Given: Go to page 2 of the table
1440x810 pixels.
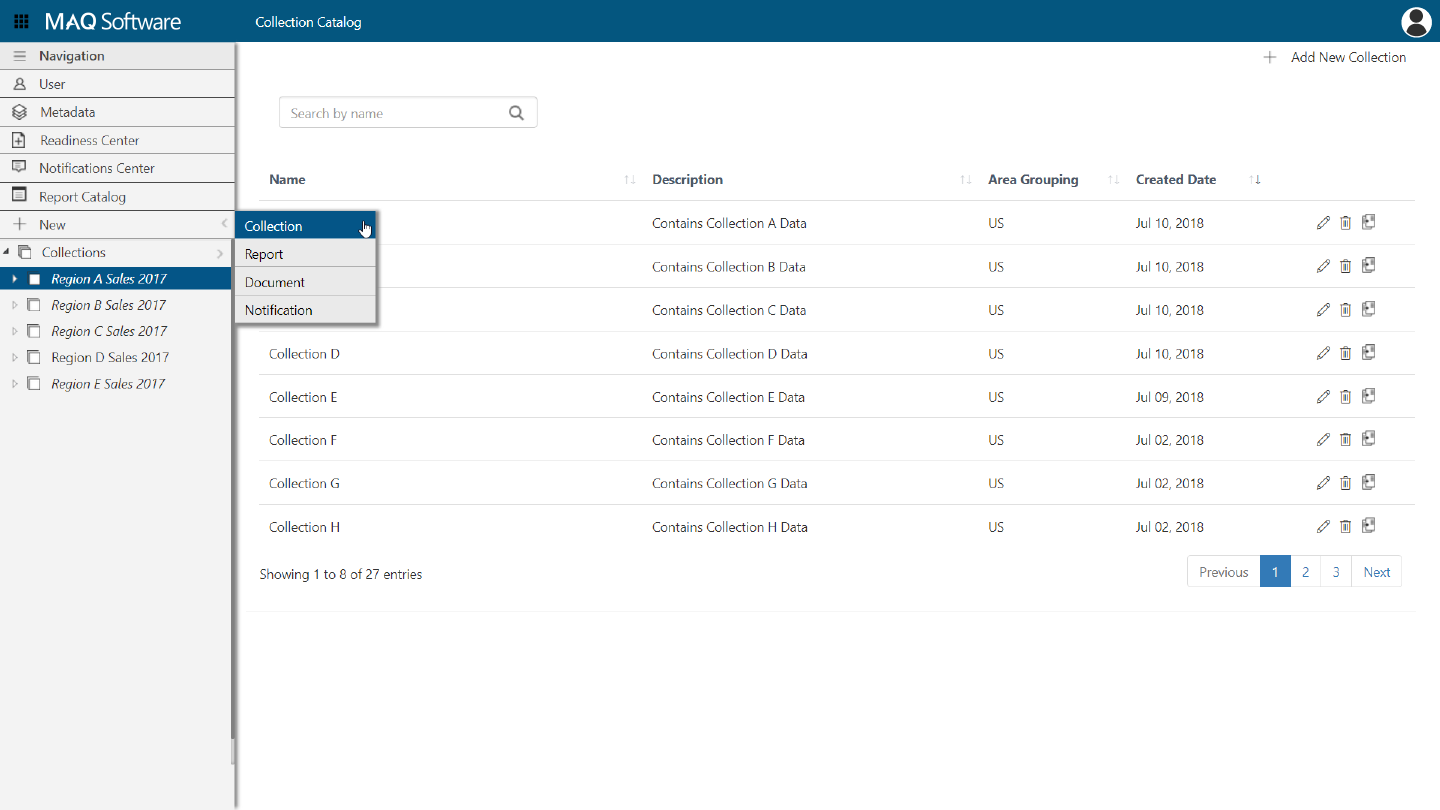Looking at the screenshot, I should click(x=1305, y=572).
